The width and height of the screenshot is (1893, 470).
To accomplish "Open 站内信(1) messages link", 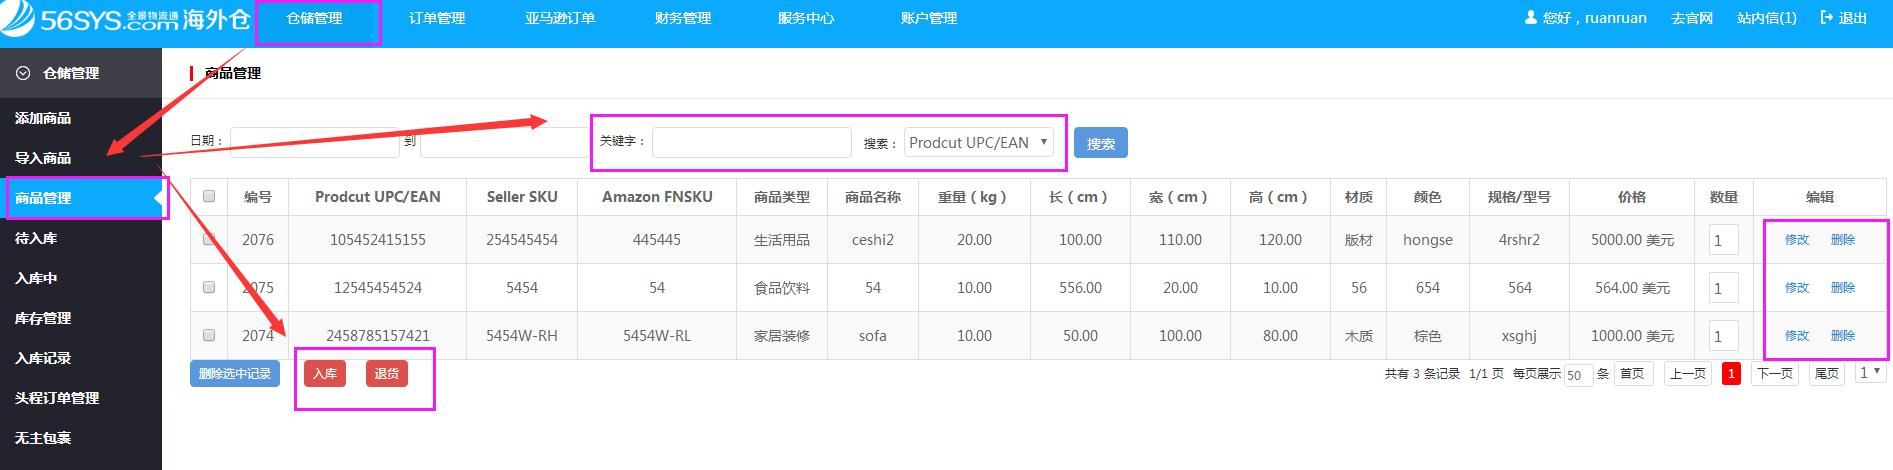I will (x=1766, y=18).
